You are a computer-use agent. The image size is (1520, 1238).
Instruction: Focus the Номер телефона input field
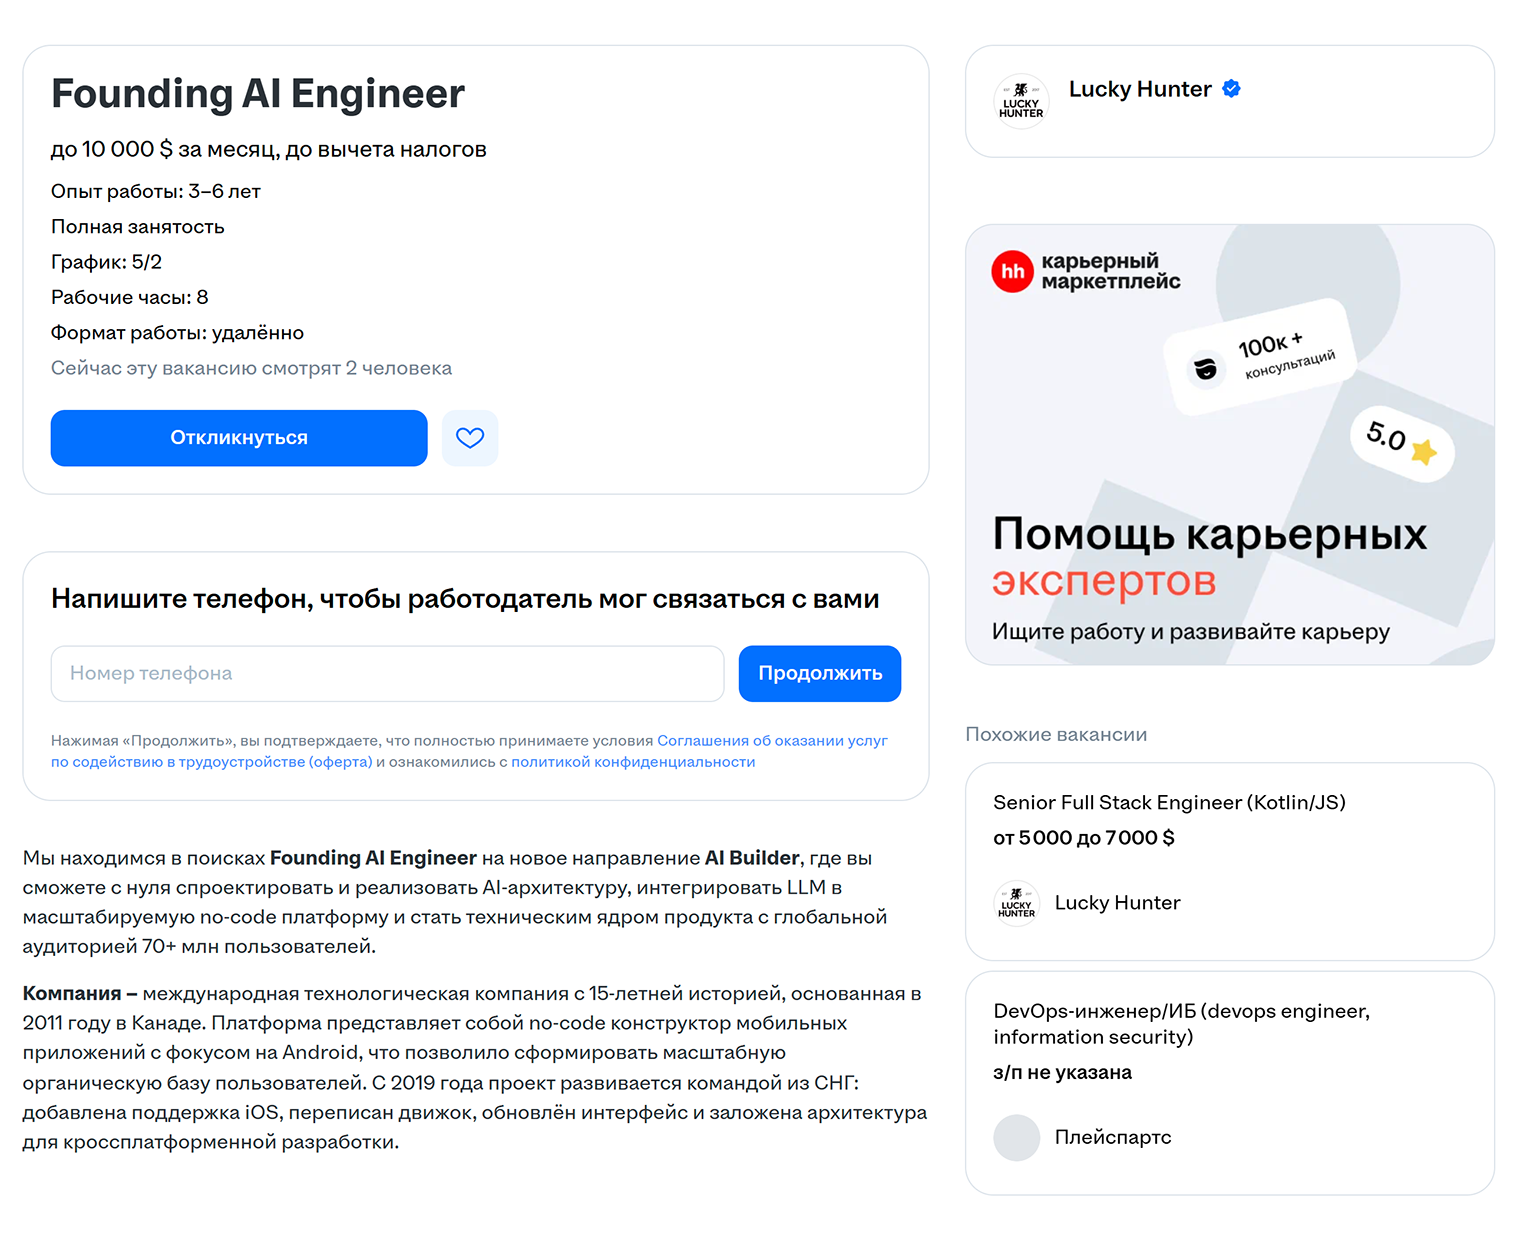tap(387, 674)
